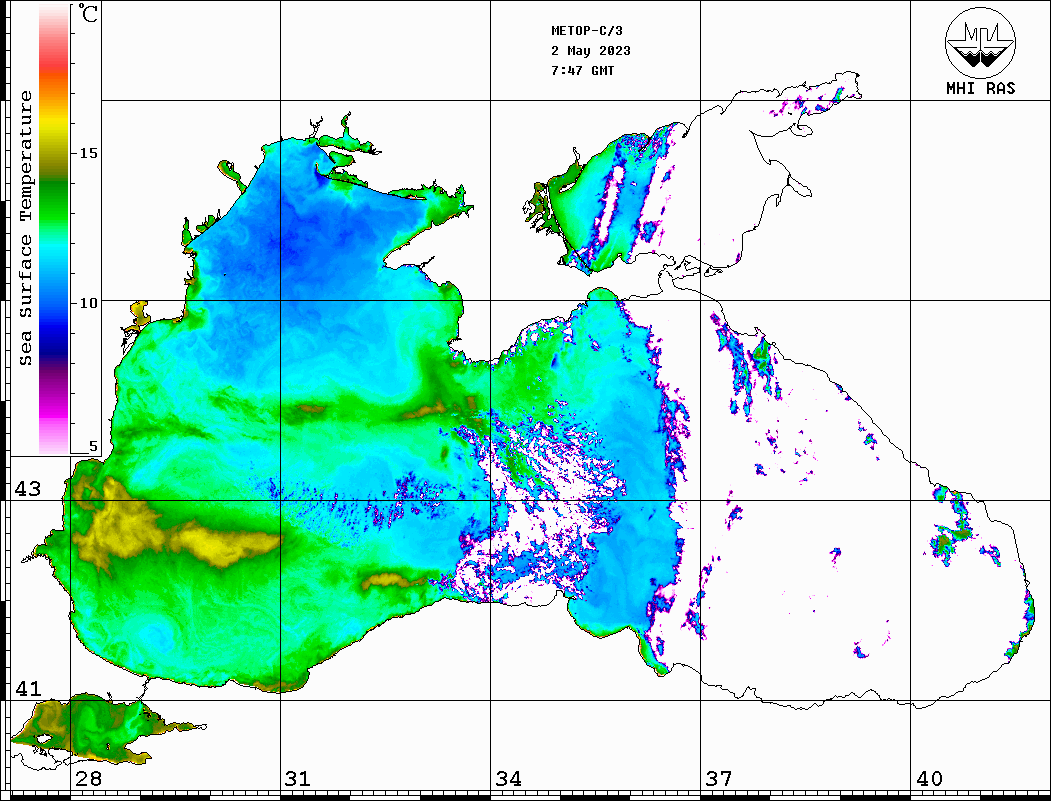Click the '2 May 2023' date text

tap(591, 51)
